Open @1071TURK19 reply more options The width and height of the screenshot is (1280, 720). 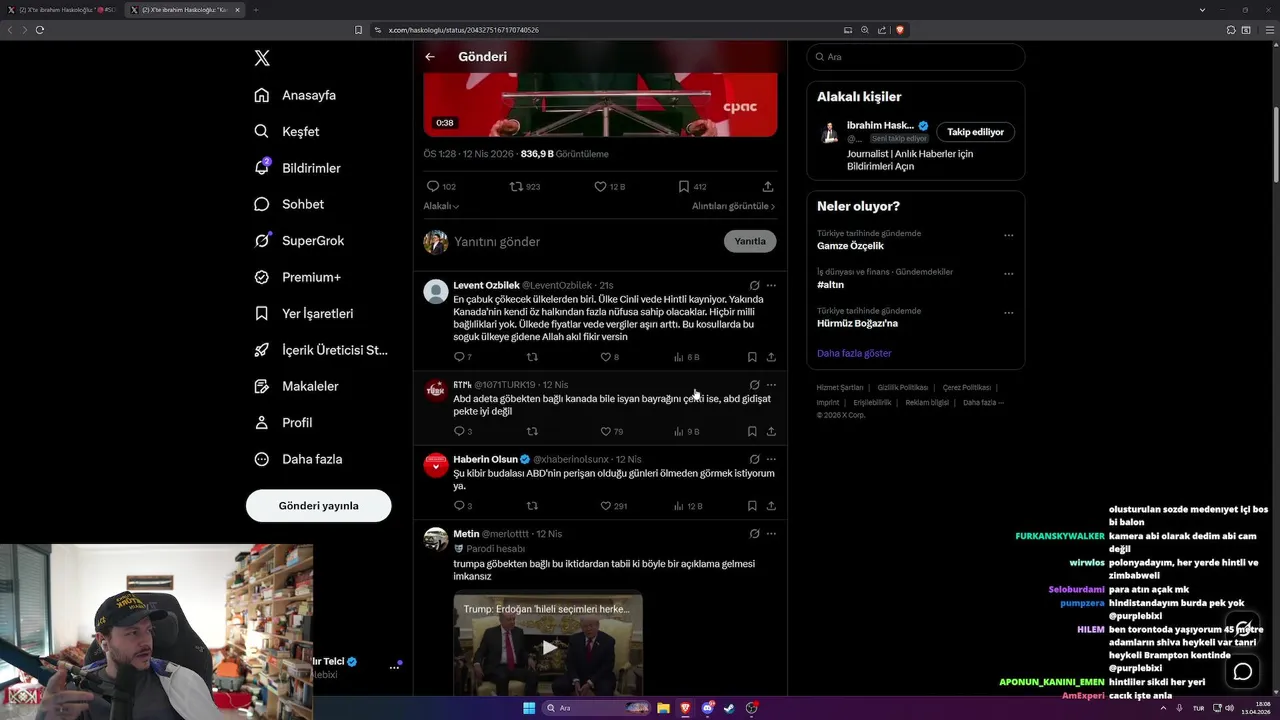[x=771, y=385]
